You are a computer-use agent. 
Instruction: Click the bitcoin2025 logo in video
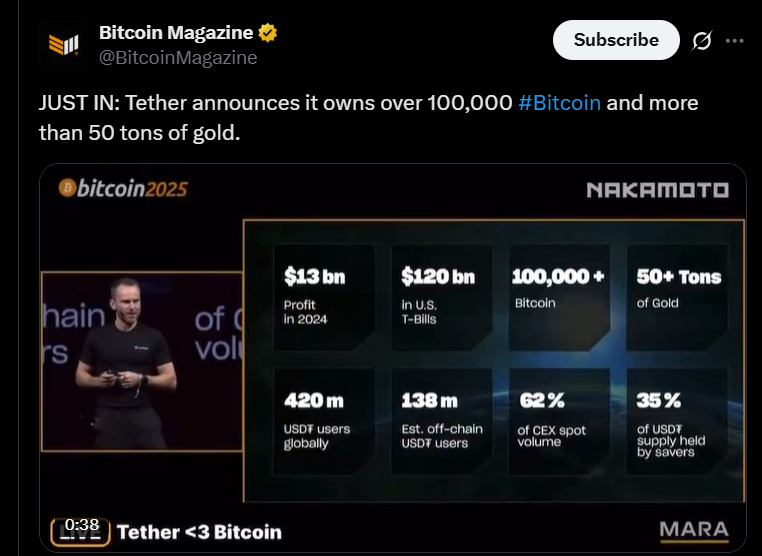pyautogui.click(x=123, y=189)
